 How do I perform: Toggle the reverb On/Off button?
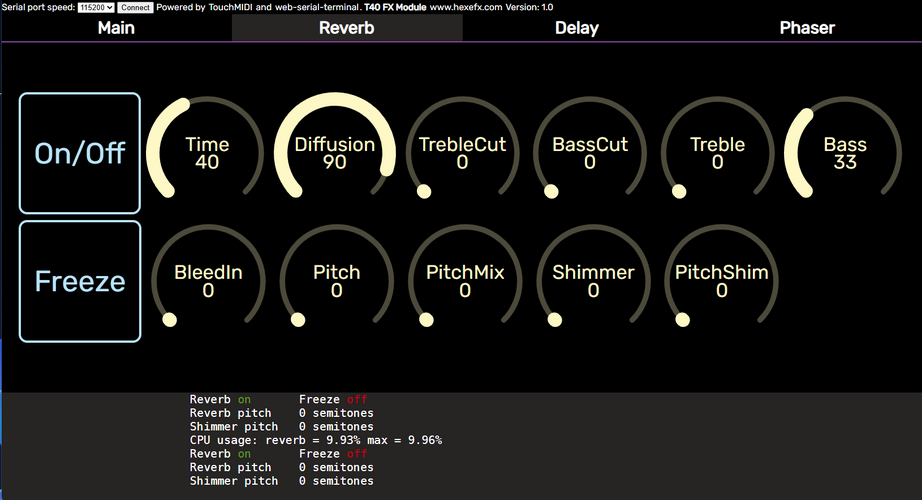pyautogui.click(x=80, y=153)
